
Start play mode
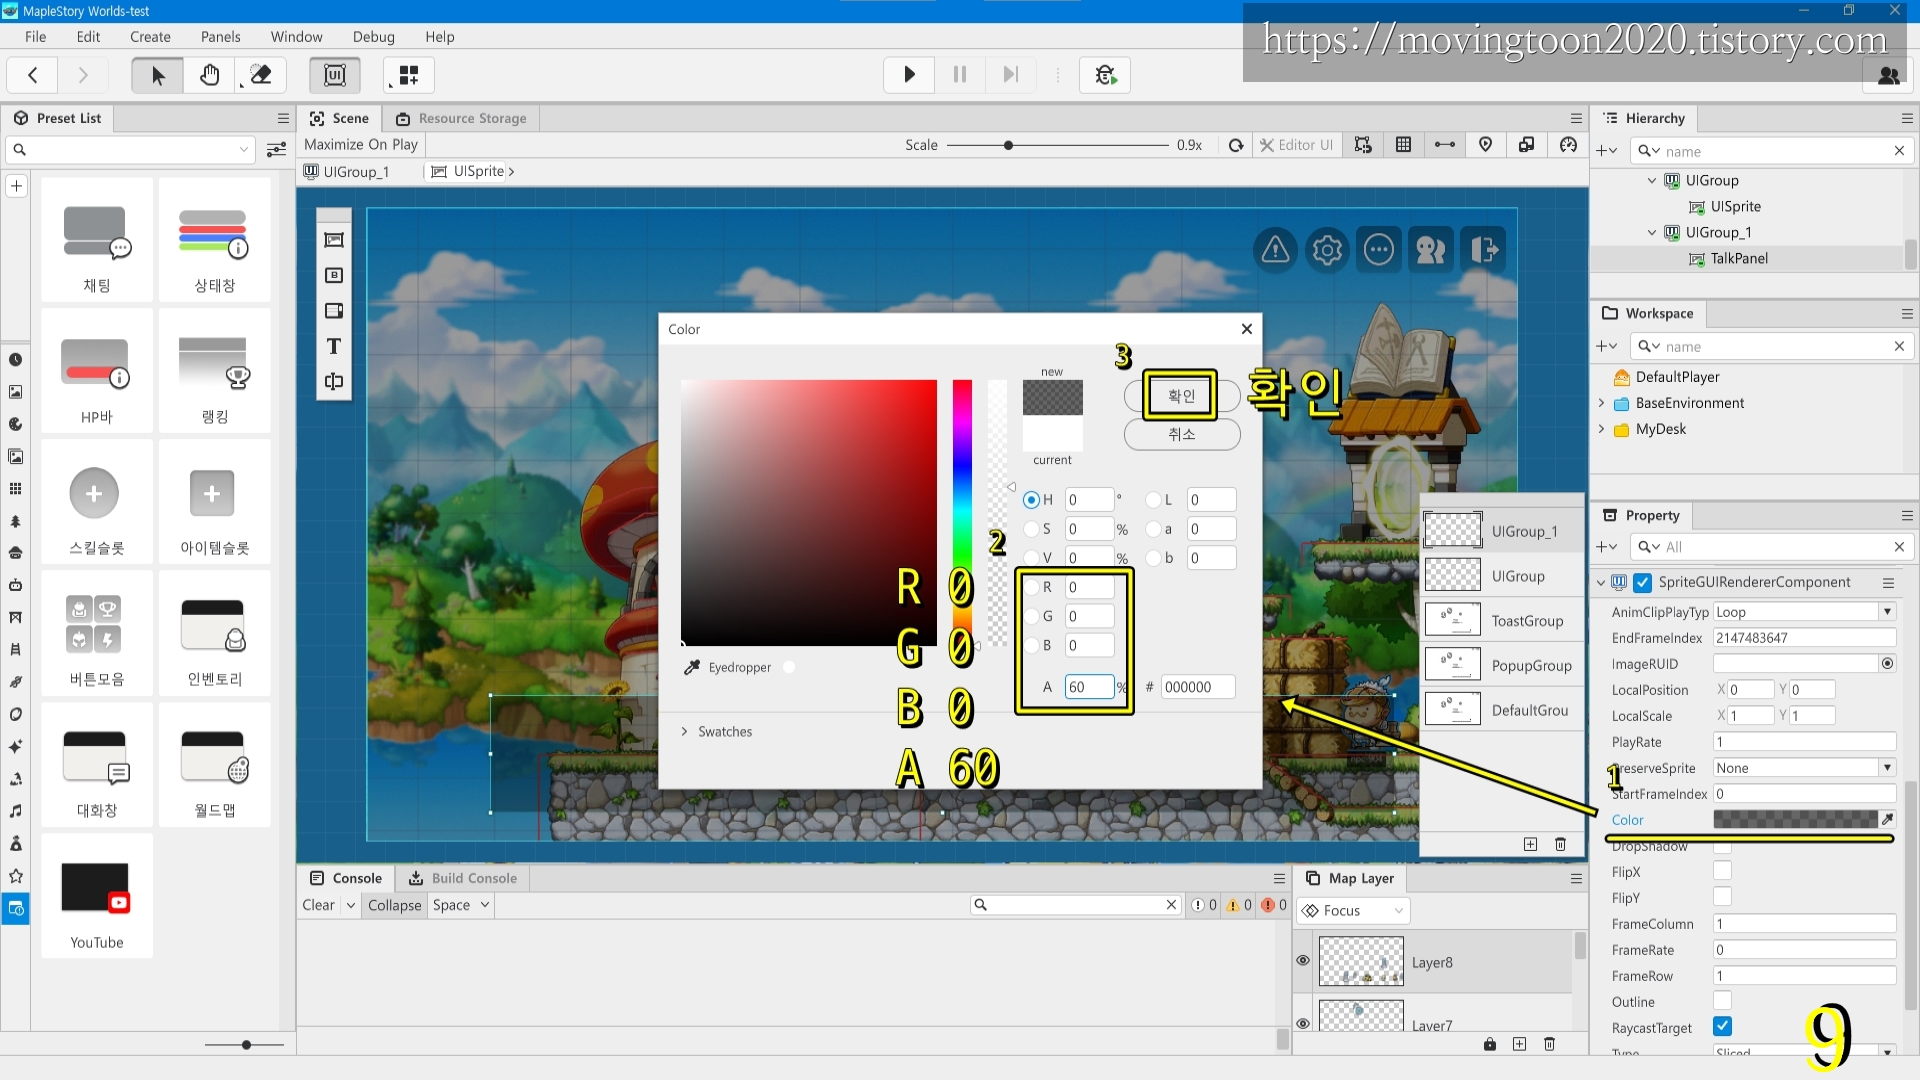(909, 75)
